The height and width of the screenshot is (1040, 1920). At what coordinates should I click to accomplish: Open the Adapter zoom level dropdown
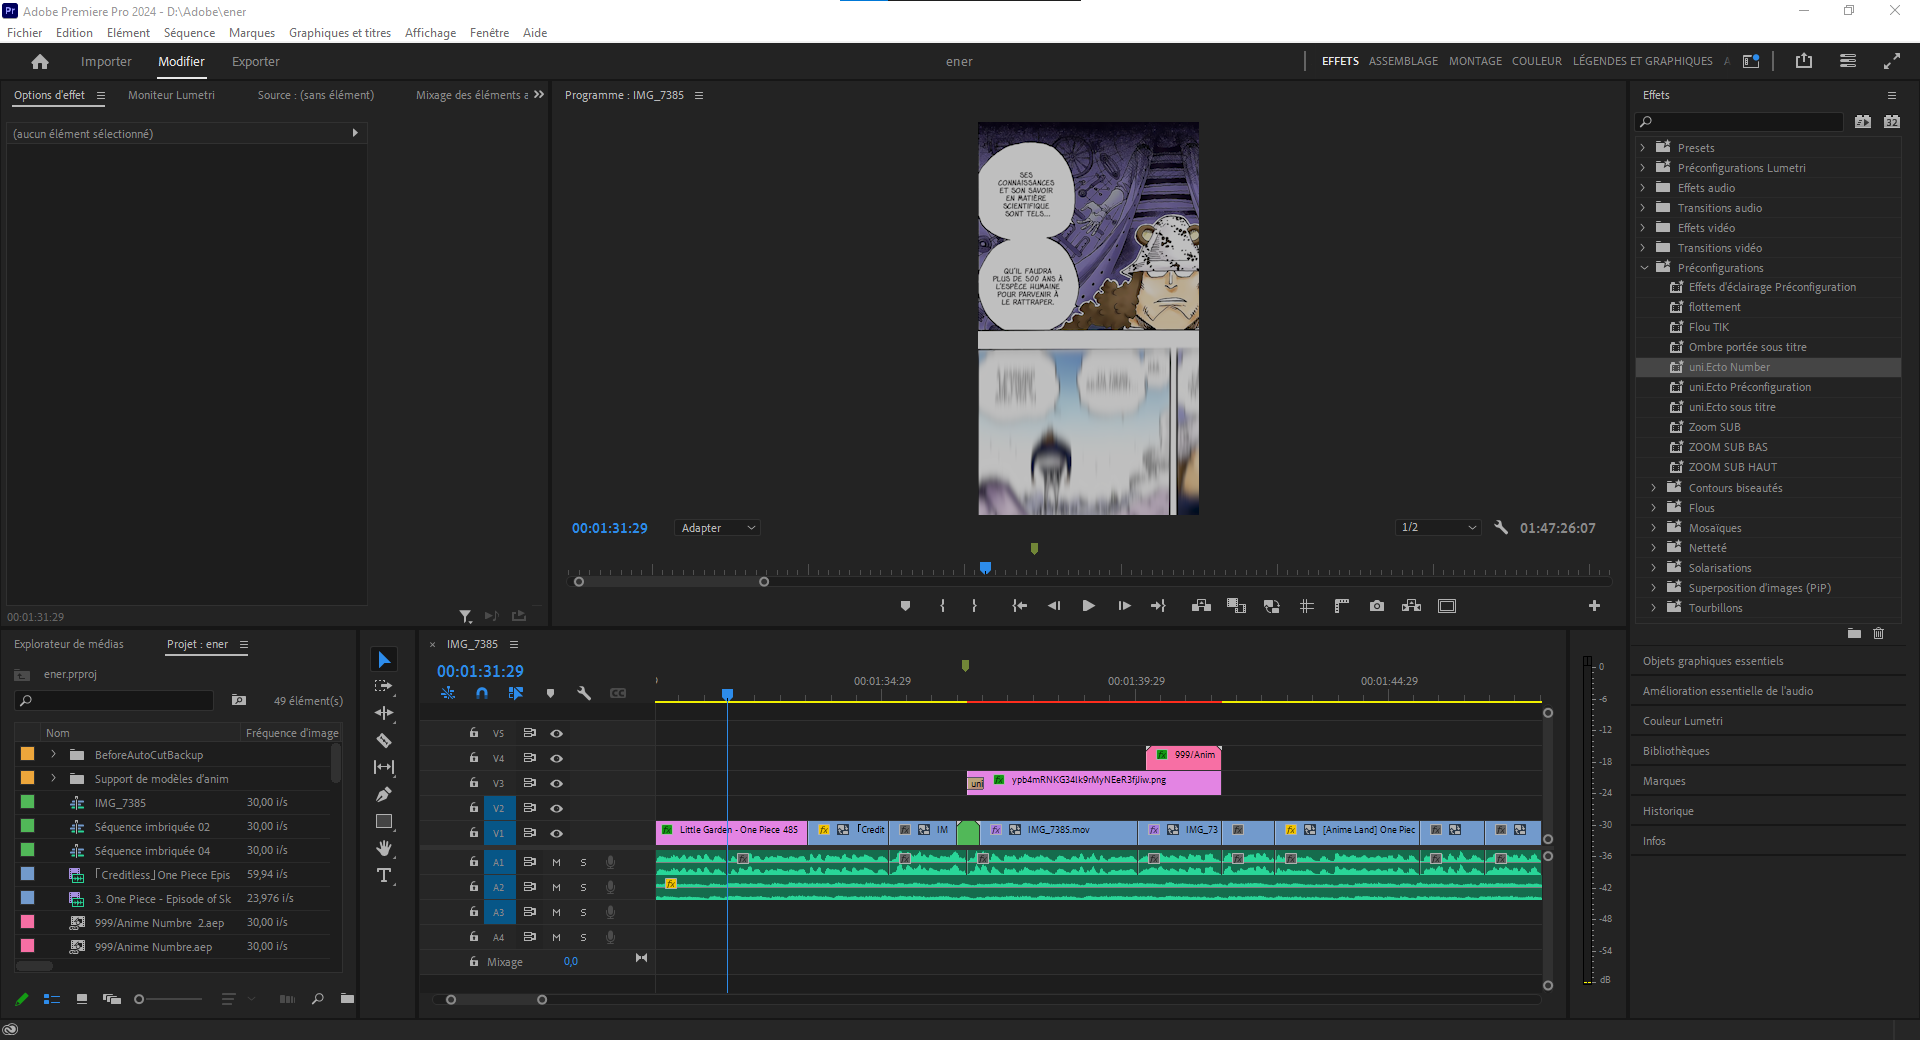[717, 528]
